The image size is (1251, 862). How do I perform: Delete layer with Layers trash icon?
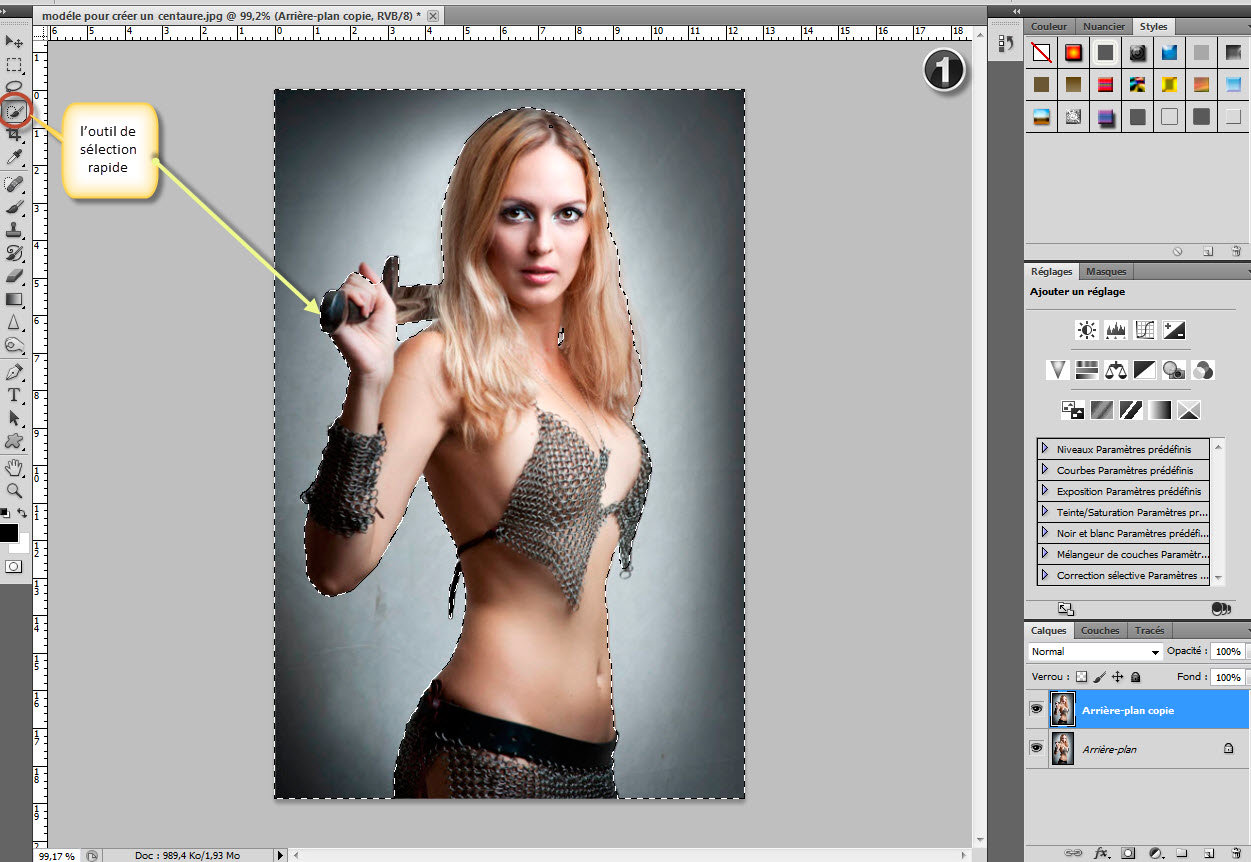pos(1236,854)
